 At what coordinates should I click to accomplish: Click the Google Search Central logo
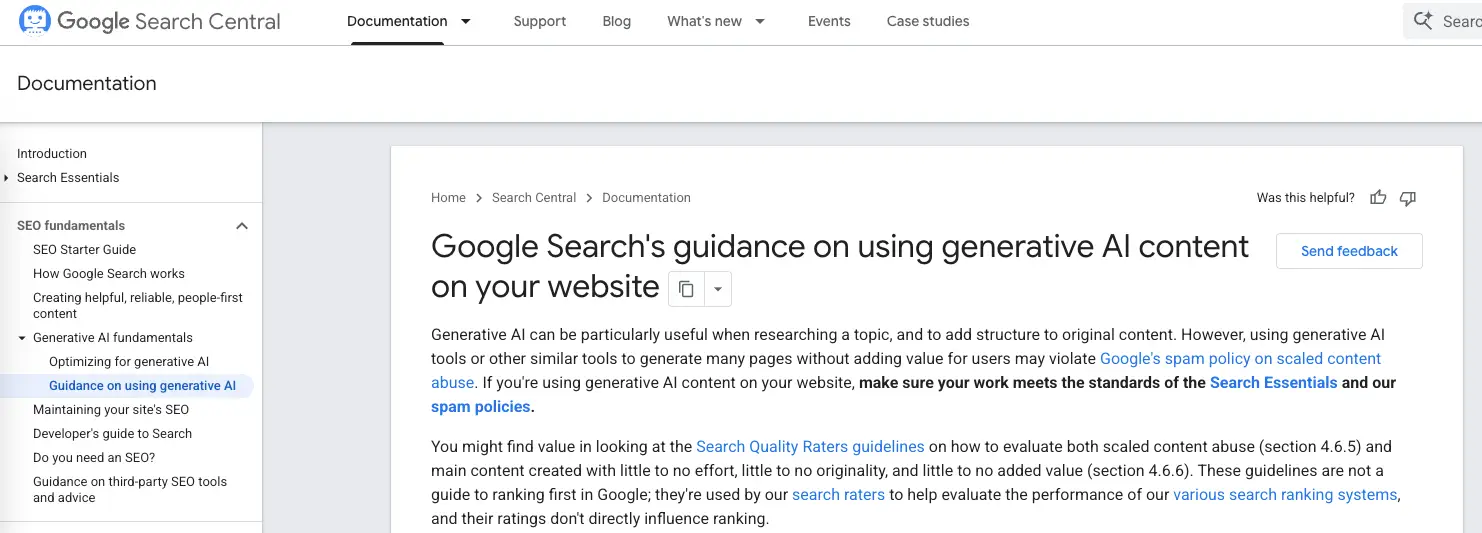(x=150, y=21)
